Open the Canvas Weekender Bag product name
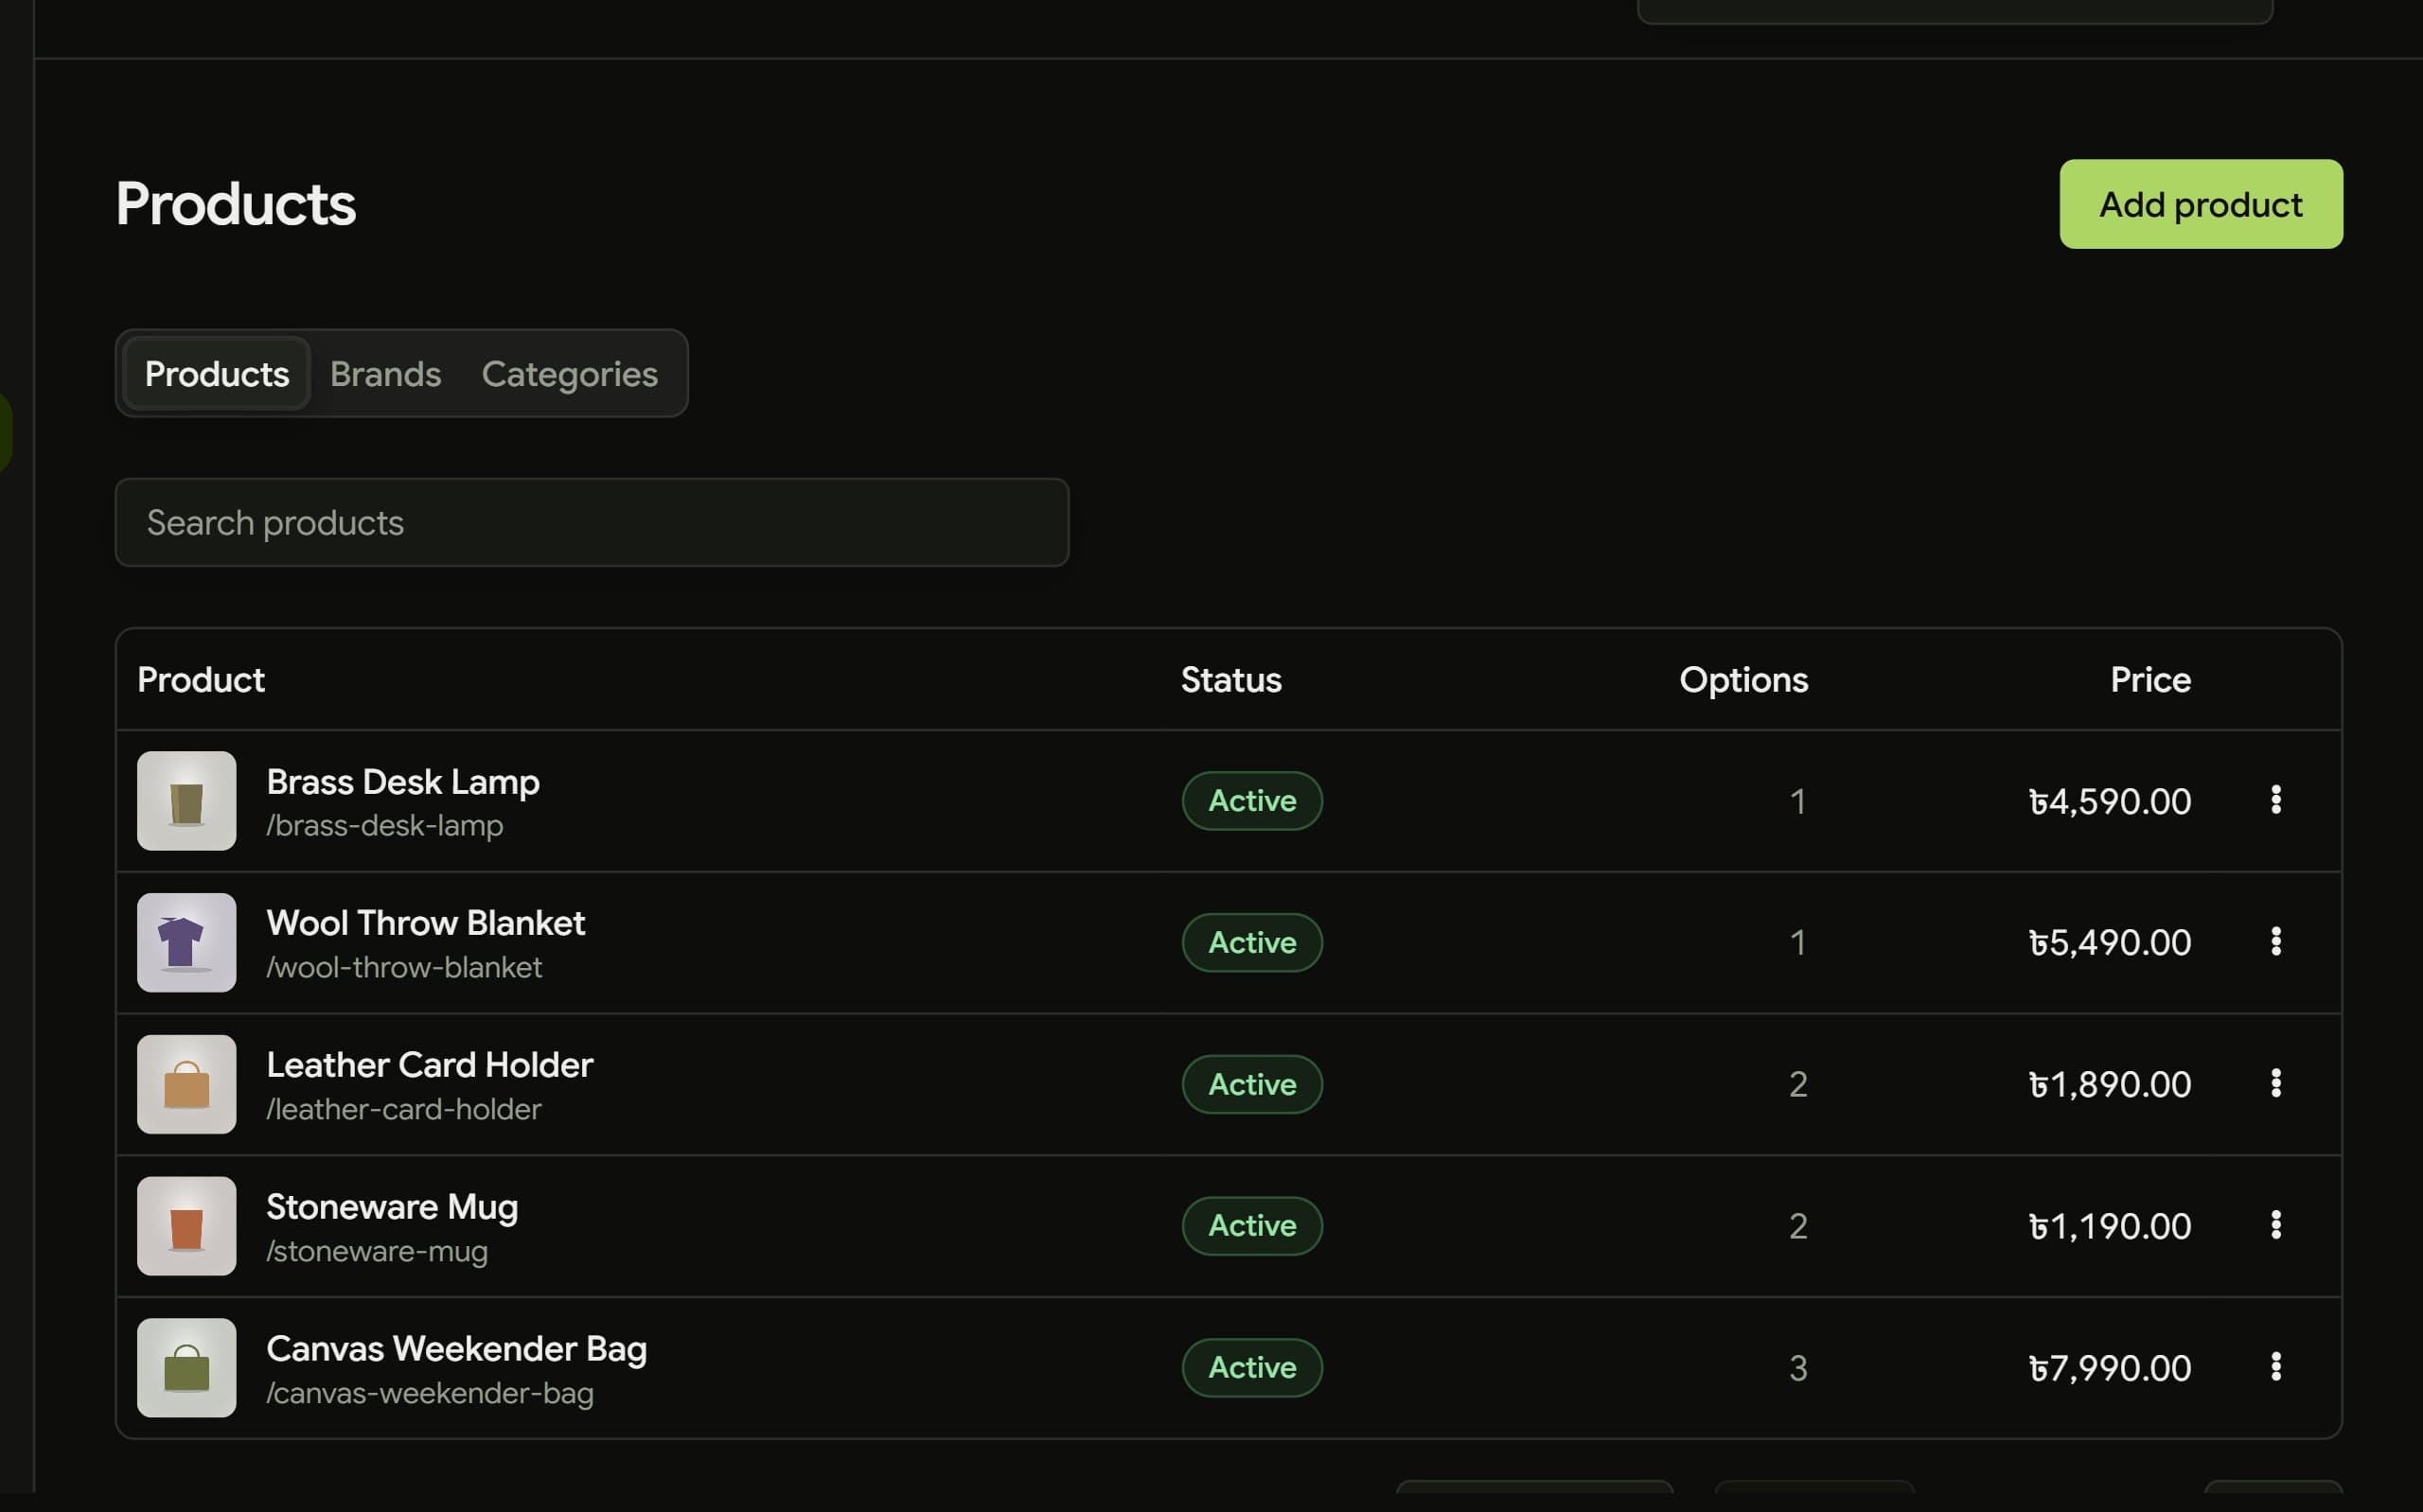The width and height of the screenshot is (2423, 1512). pos(457,1349)
